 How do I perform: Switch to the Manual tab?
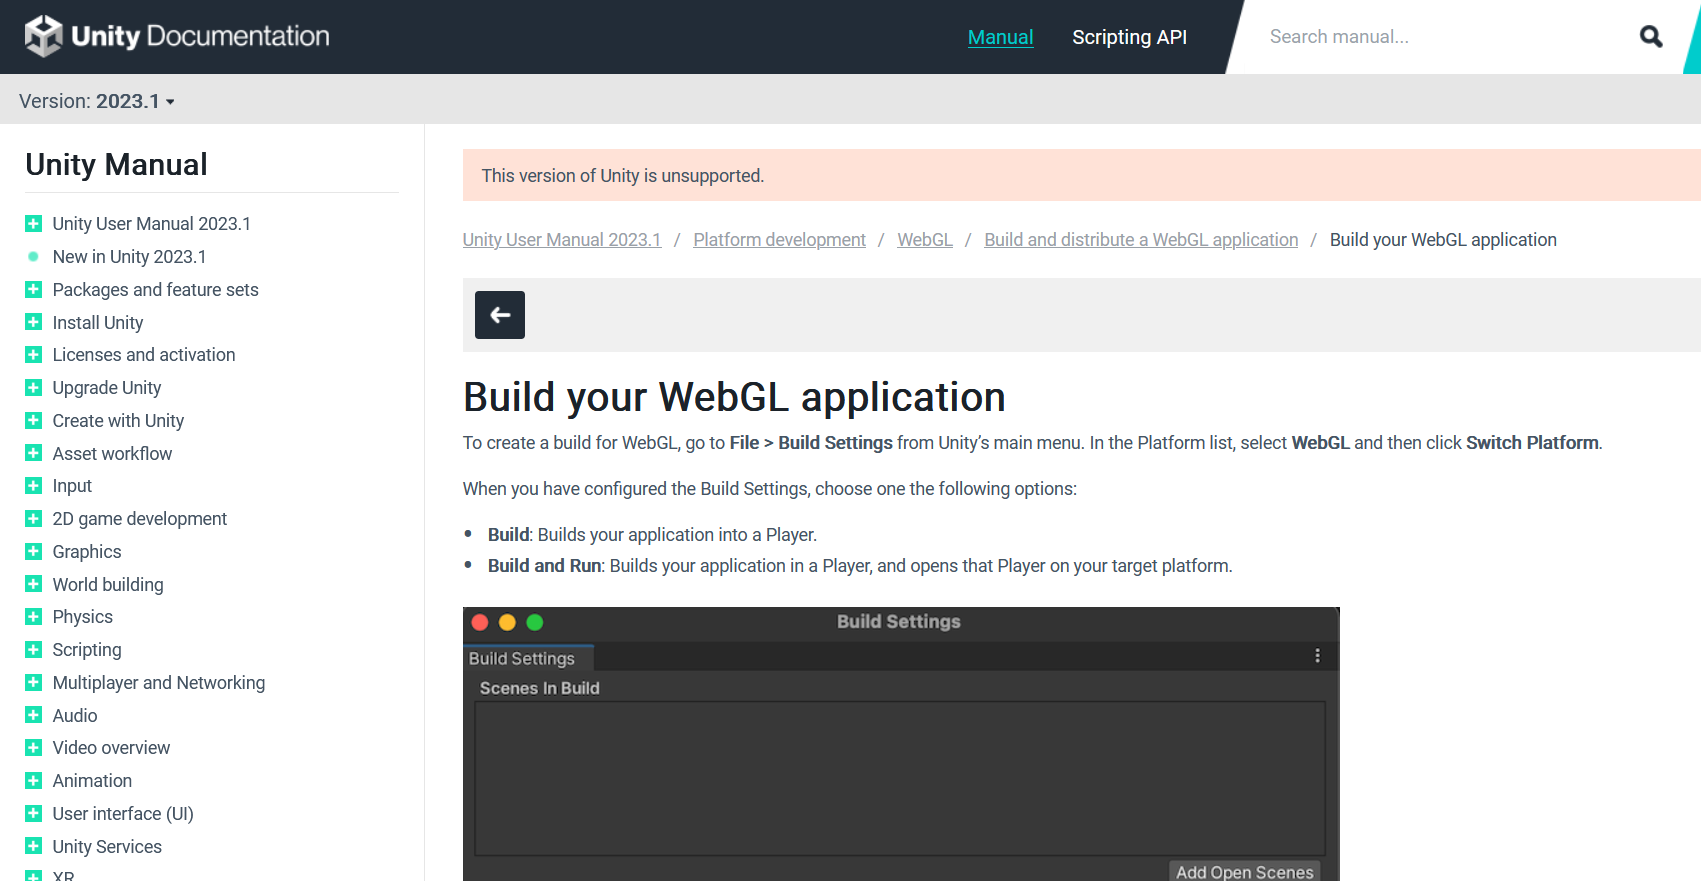1000,37
